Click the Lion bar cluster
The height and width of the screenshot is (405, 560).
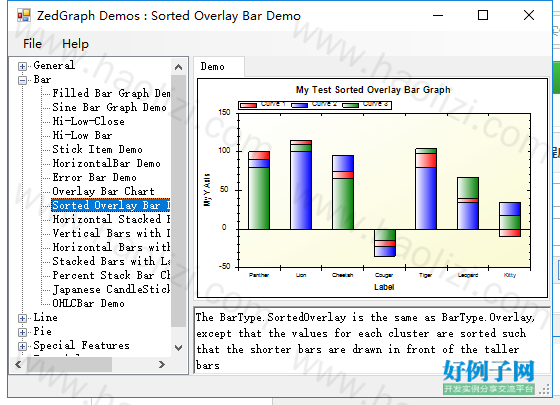click(301, 185)
